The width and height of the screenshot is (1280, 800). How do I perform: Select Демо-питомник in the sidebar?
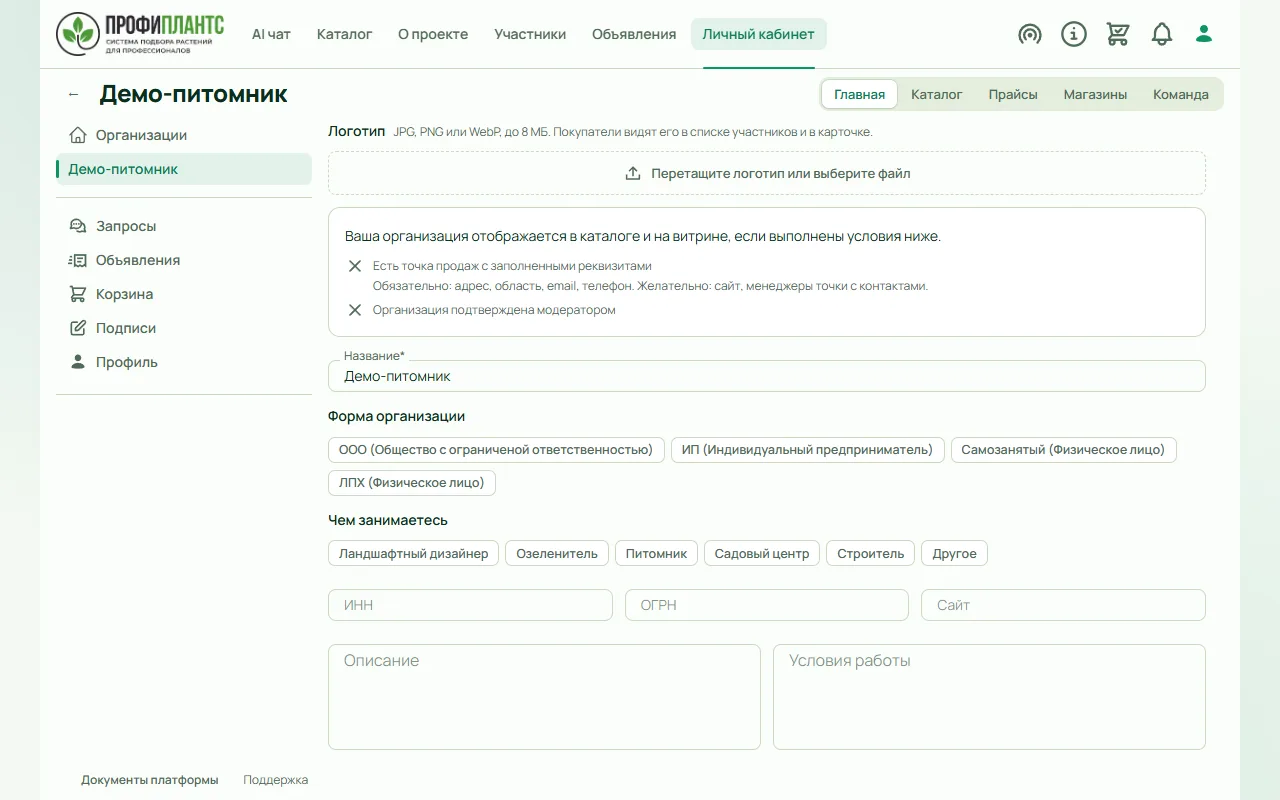tap(184, 169)
